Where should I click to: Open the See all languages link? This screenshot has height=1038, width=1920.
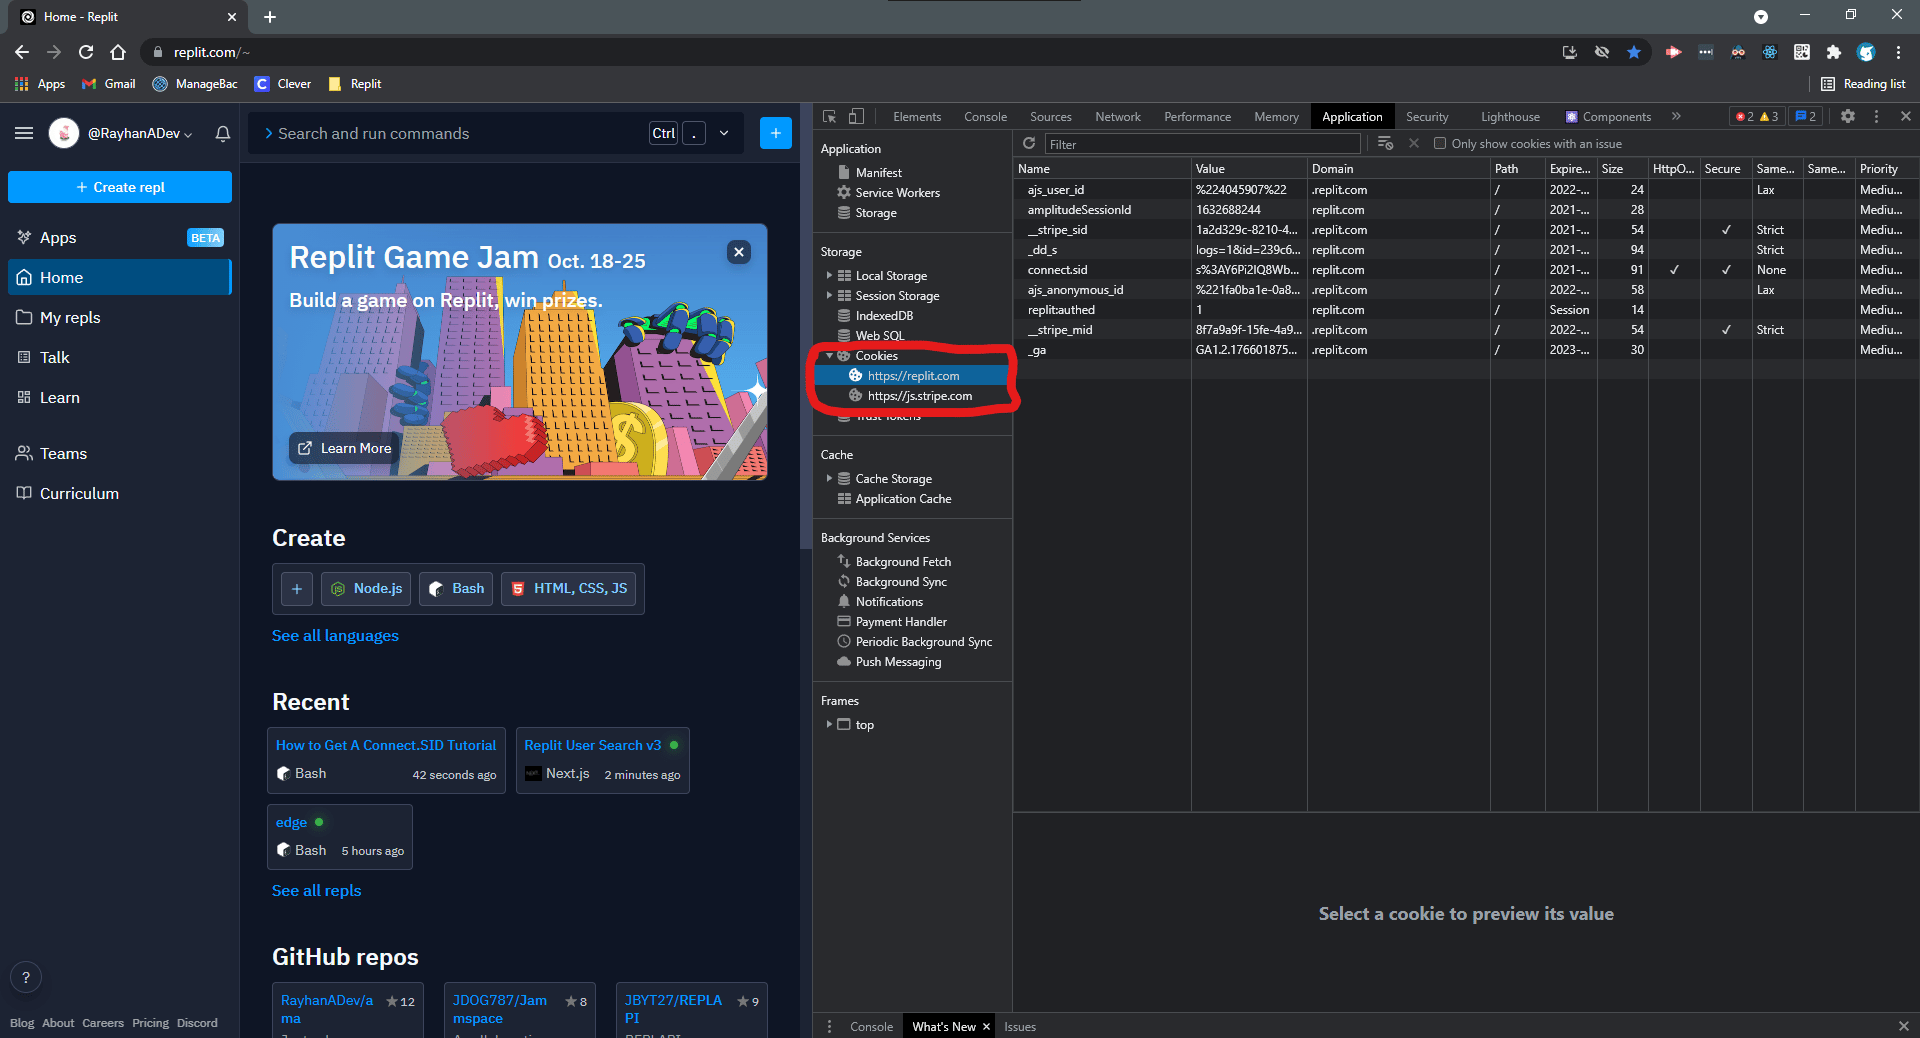335,636
